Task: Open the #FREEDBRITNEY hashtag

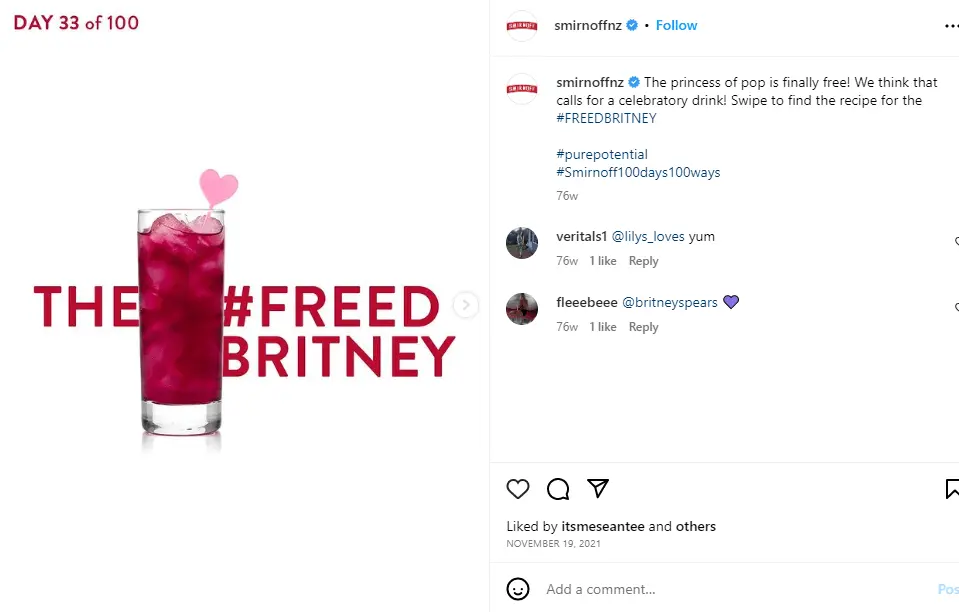Action: pos(604,118)
